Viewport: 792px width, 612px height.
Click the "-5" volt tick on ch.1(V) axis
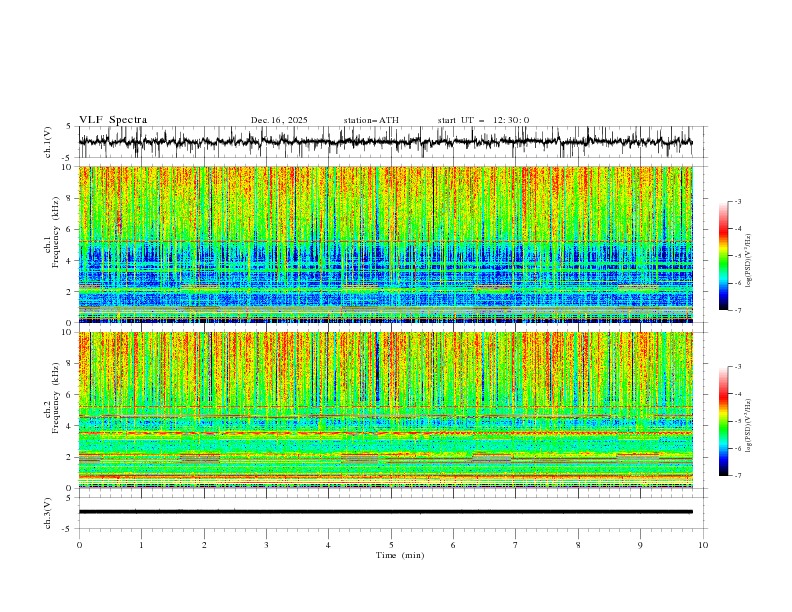(x=67, y=158)
